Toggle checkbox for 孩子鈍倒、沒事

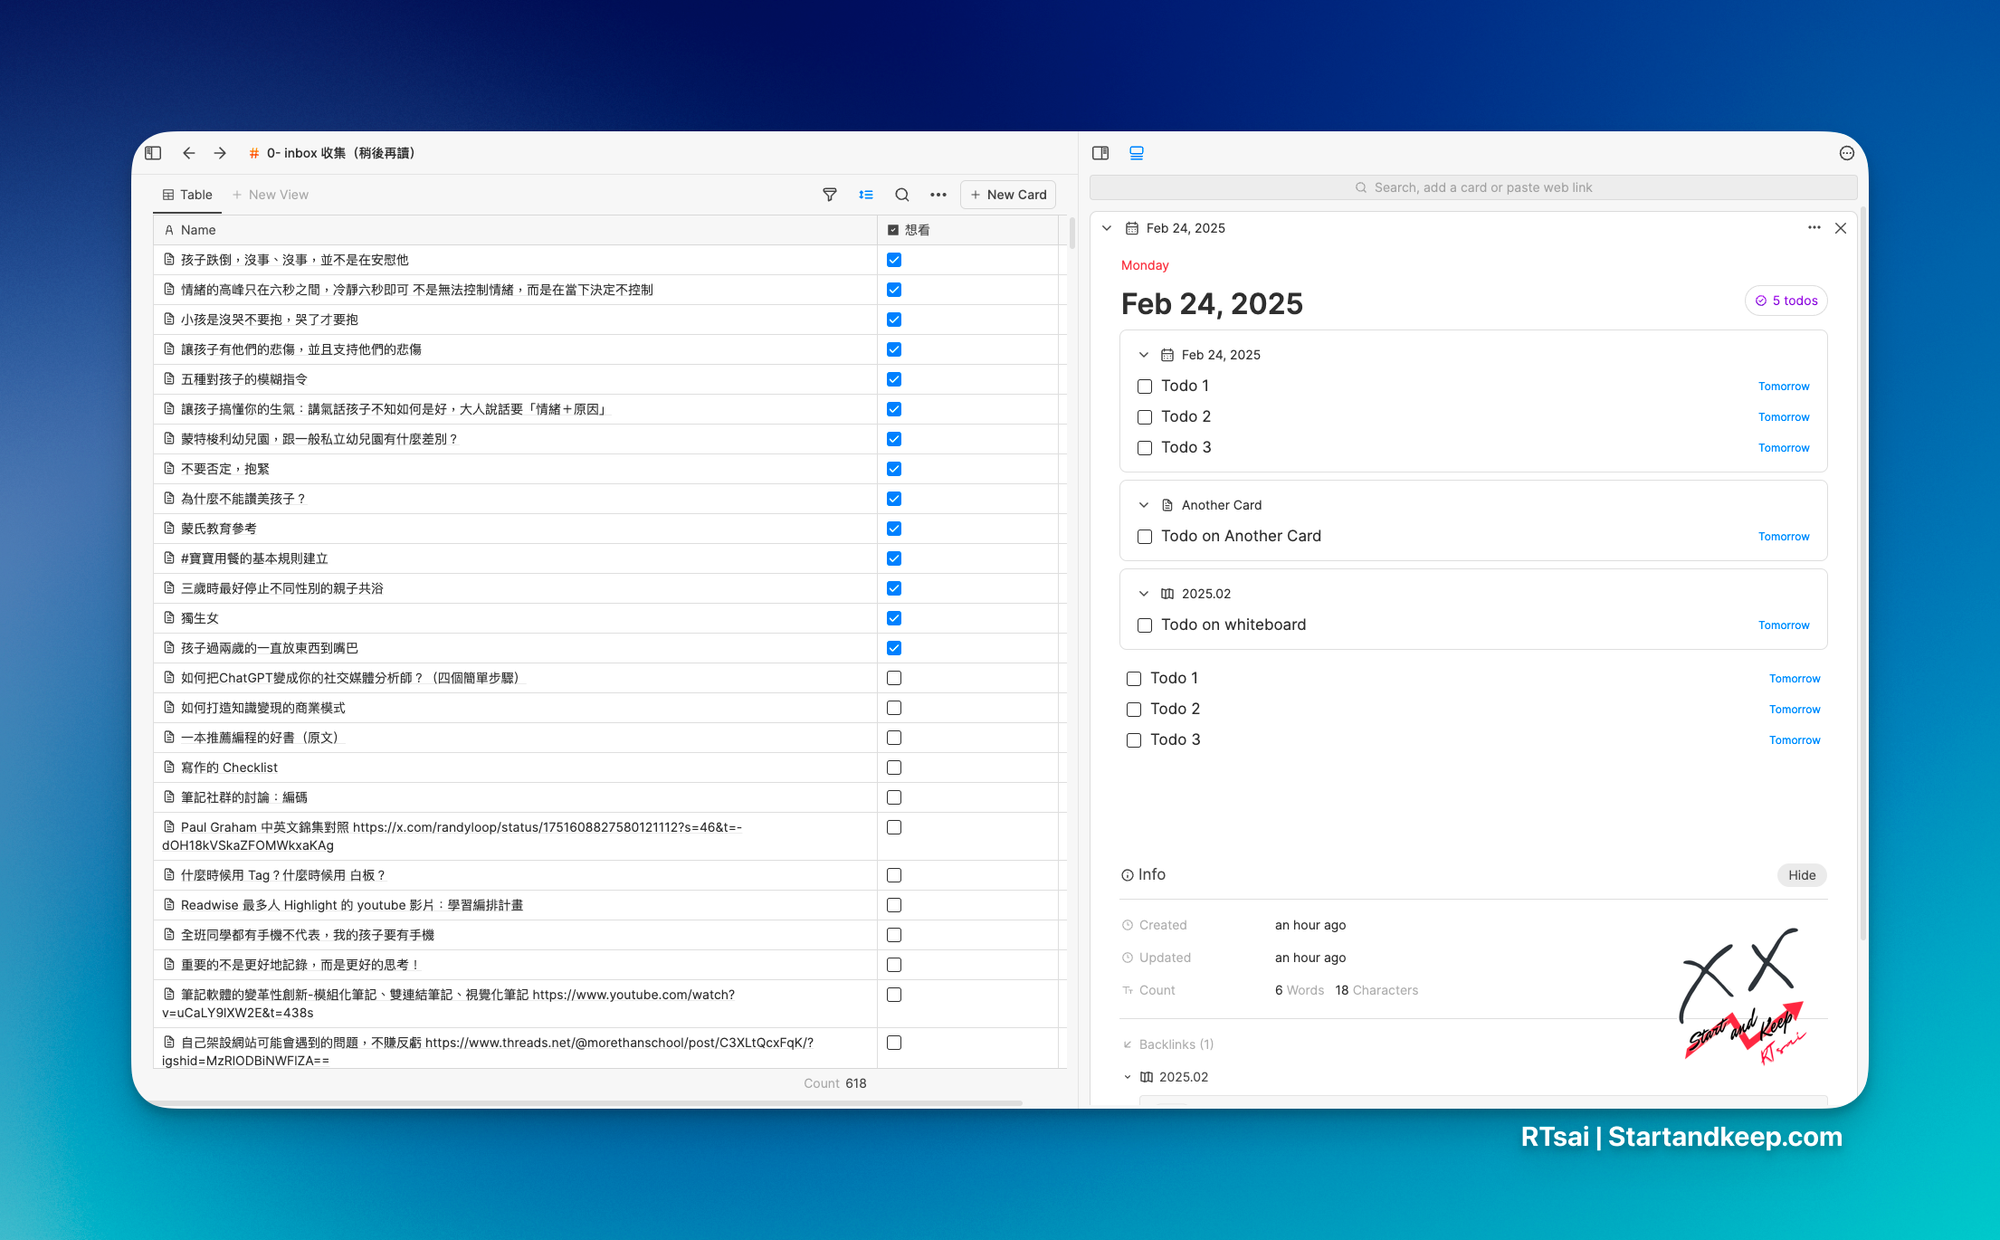tap(894, 259)
